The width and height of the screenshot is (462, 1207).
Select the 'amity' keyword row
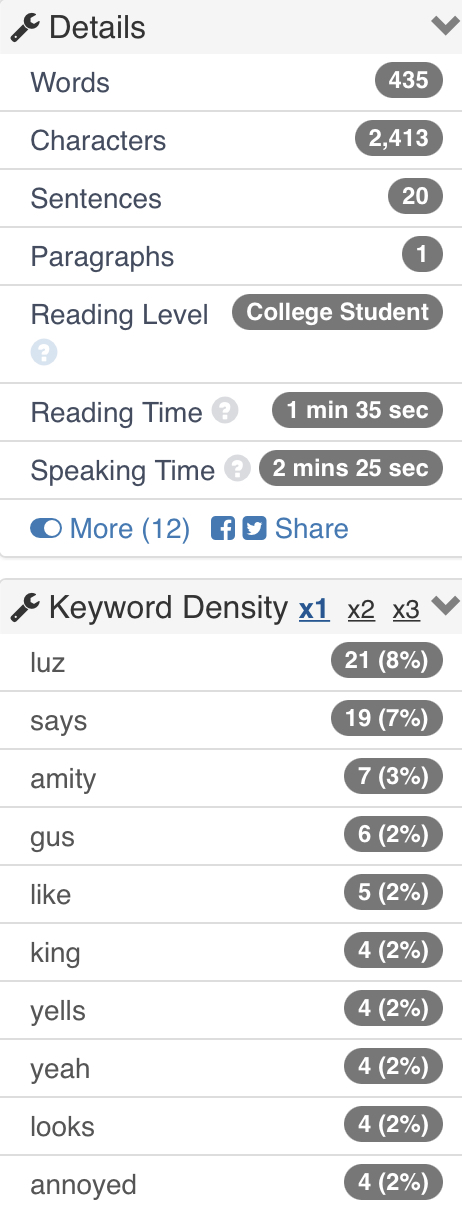click(231, 778)
